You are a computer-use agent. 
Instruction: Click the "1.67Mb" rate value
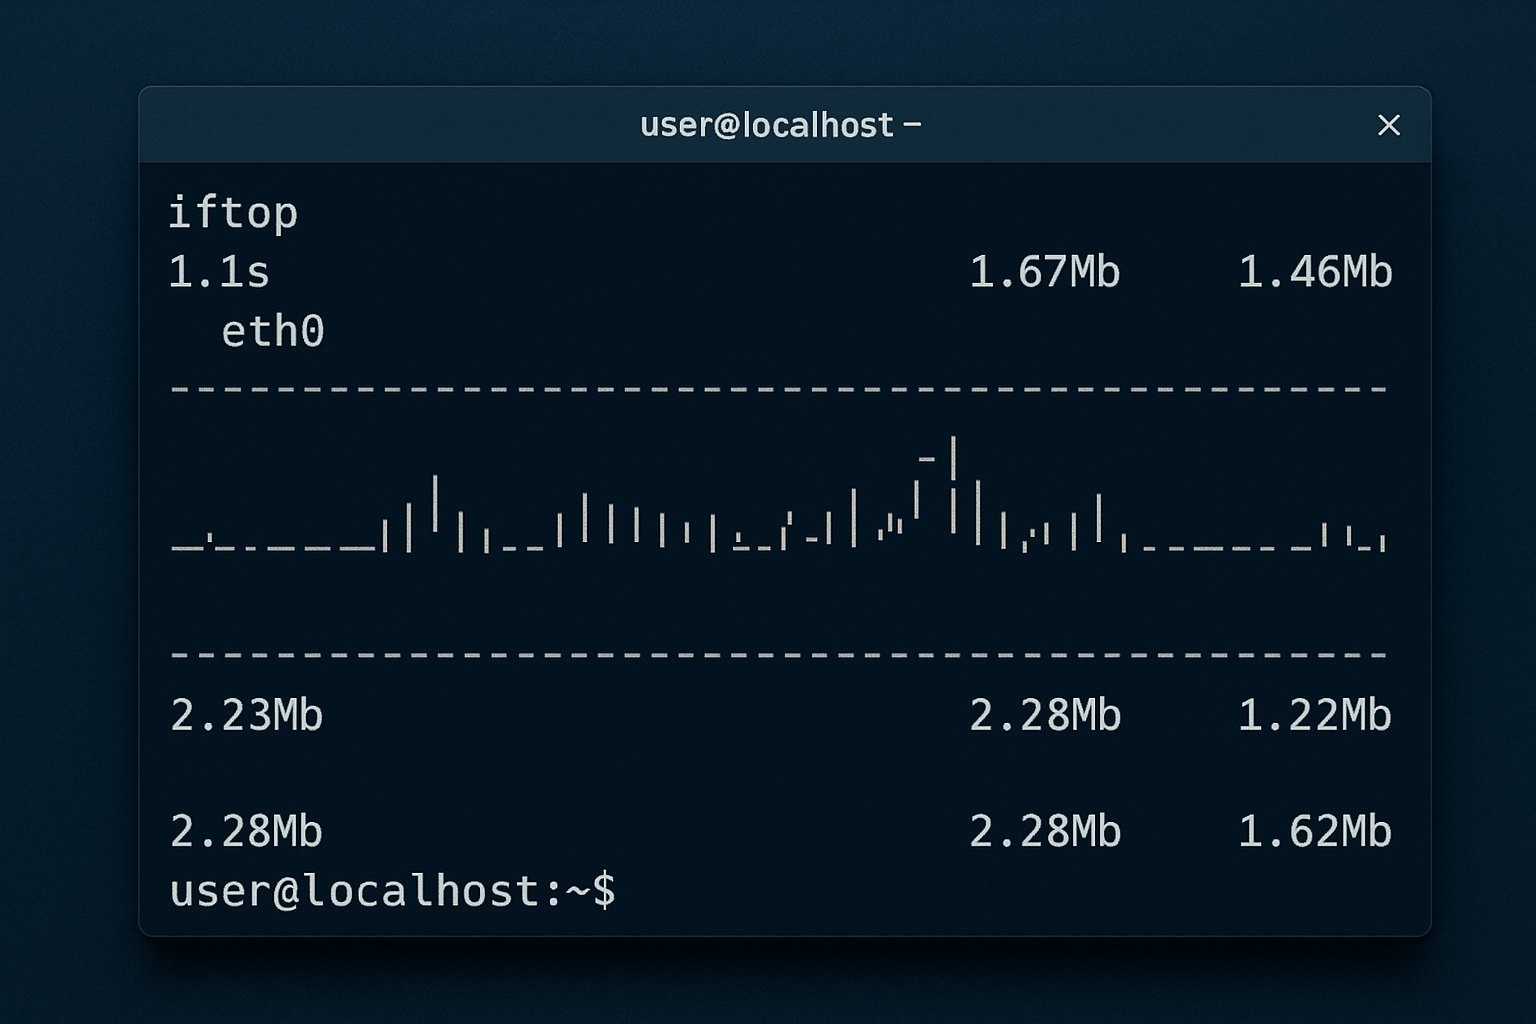[1045, 272]
